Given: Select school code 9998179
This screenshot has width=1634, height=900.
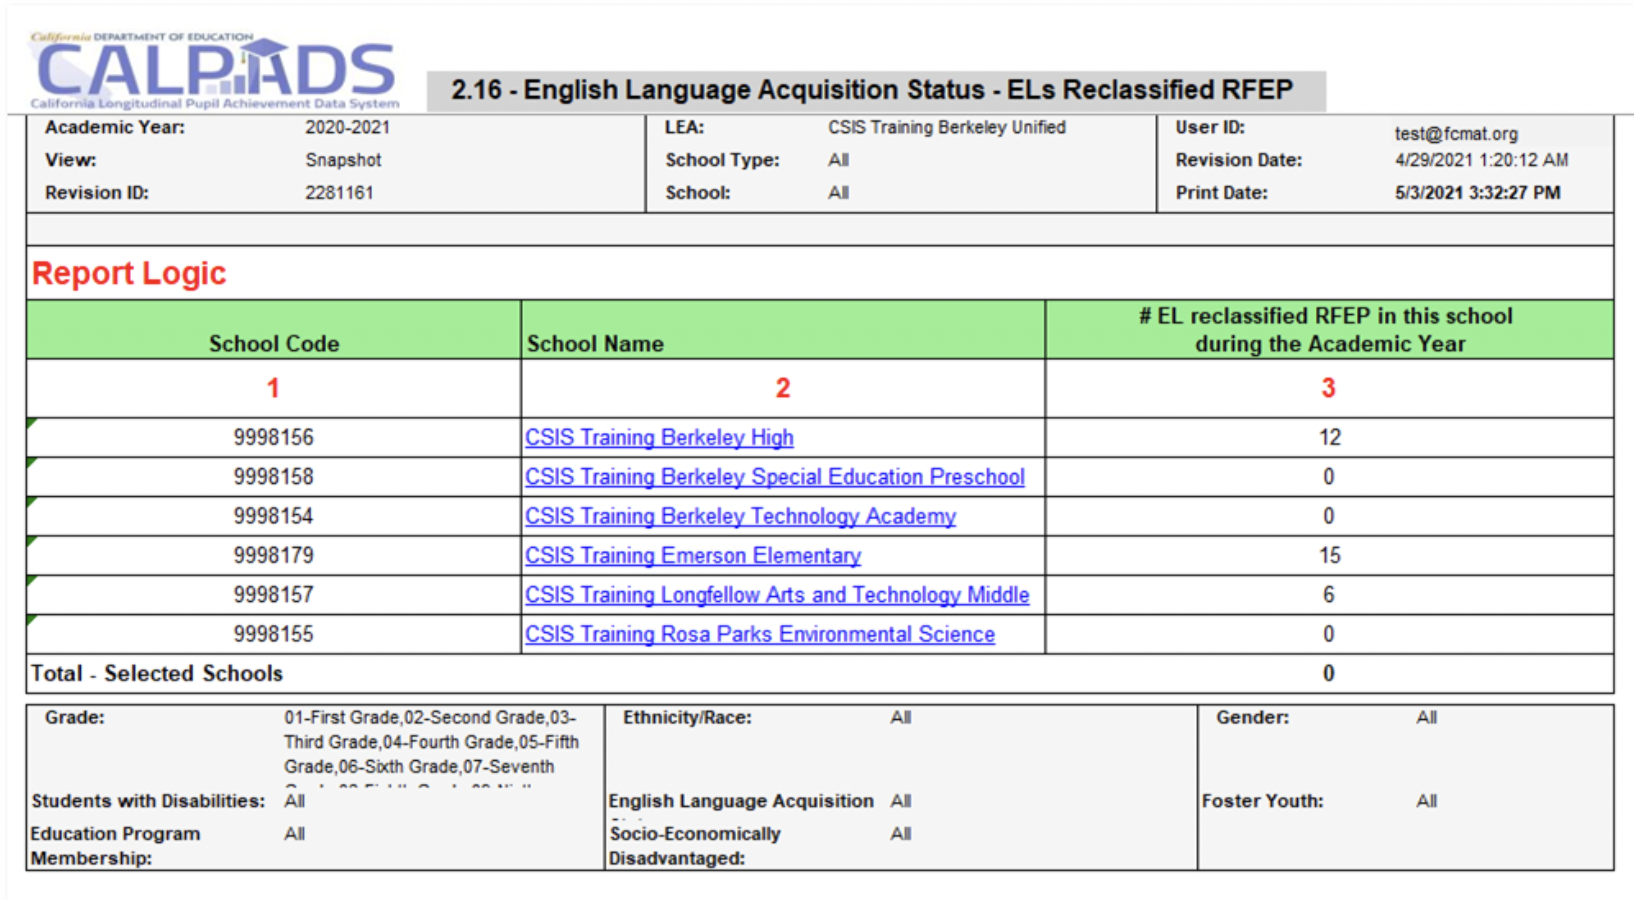Looking at the screenshot, I should point(273,556).
